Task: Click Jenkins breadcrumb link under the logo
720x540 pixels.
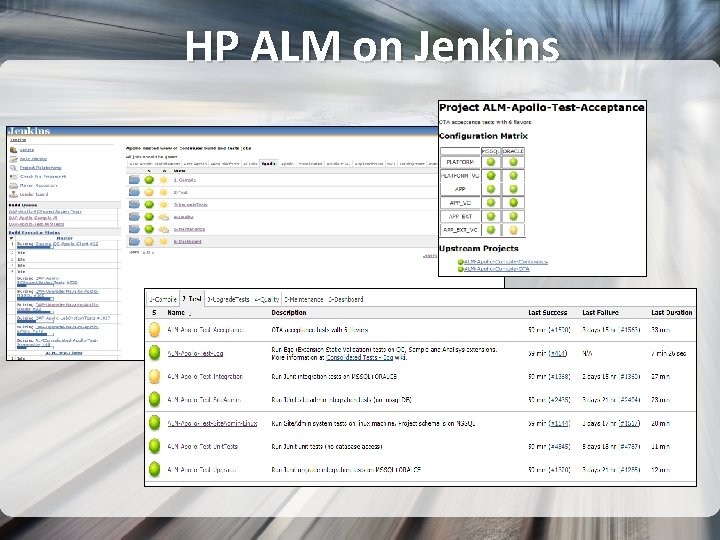Action: 18,140
